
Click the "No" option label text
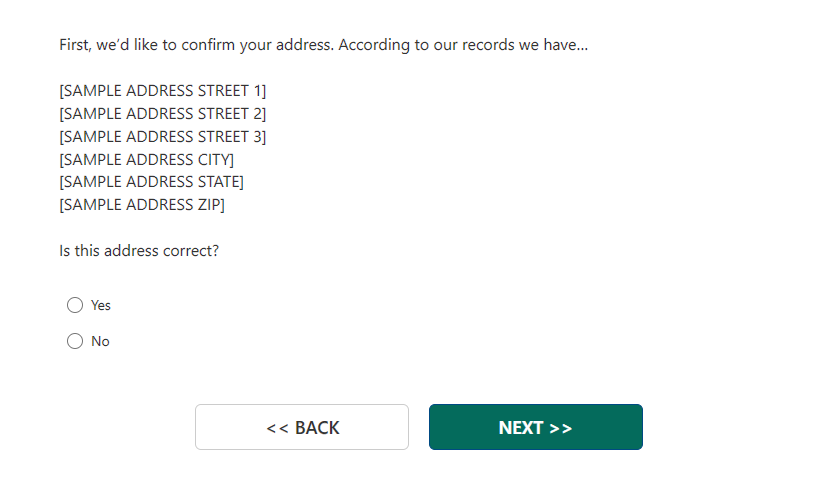click(100, 341)
